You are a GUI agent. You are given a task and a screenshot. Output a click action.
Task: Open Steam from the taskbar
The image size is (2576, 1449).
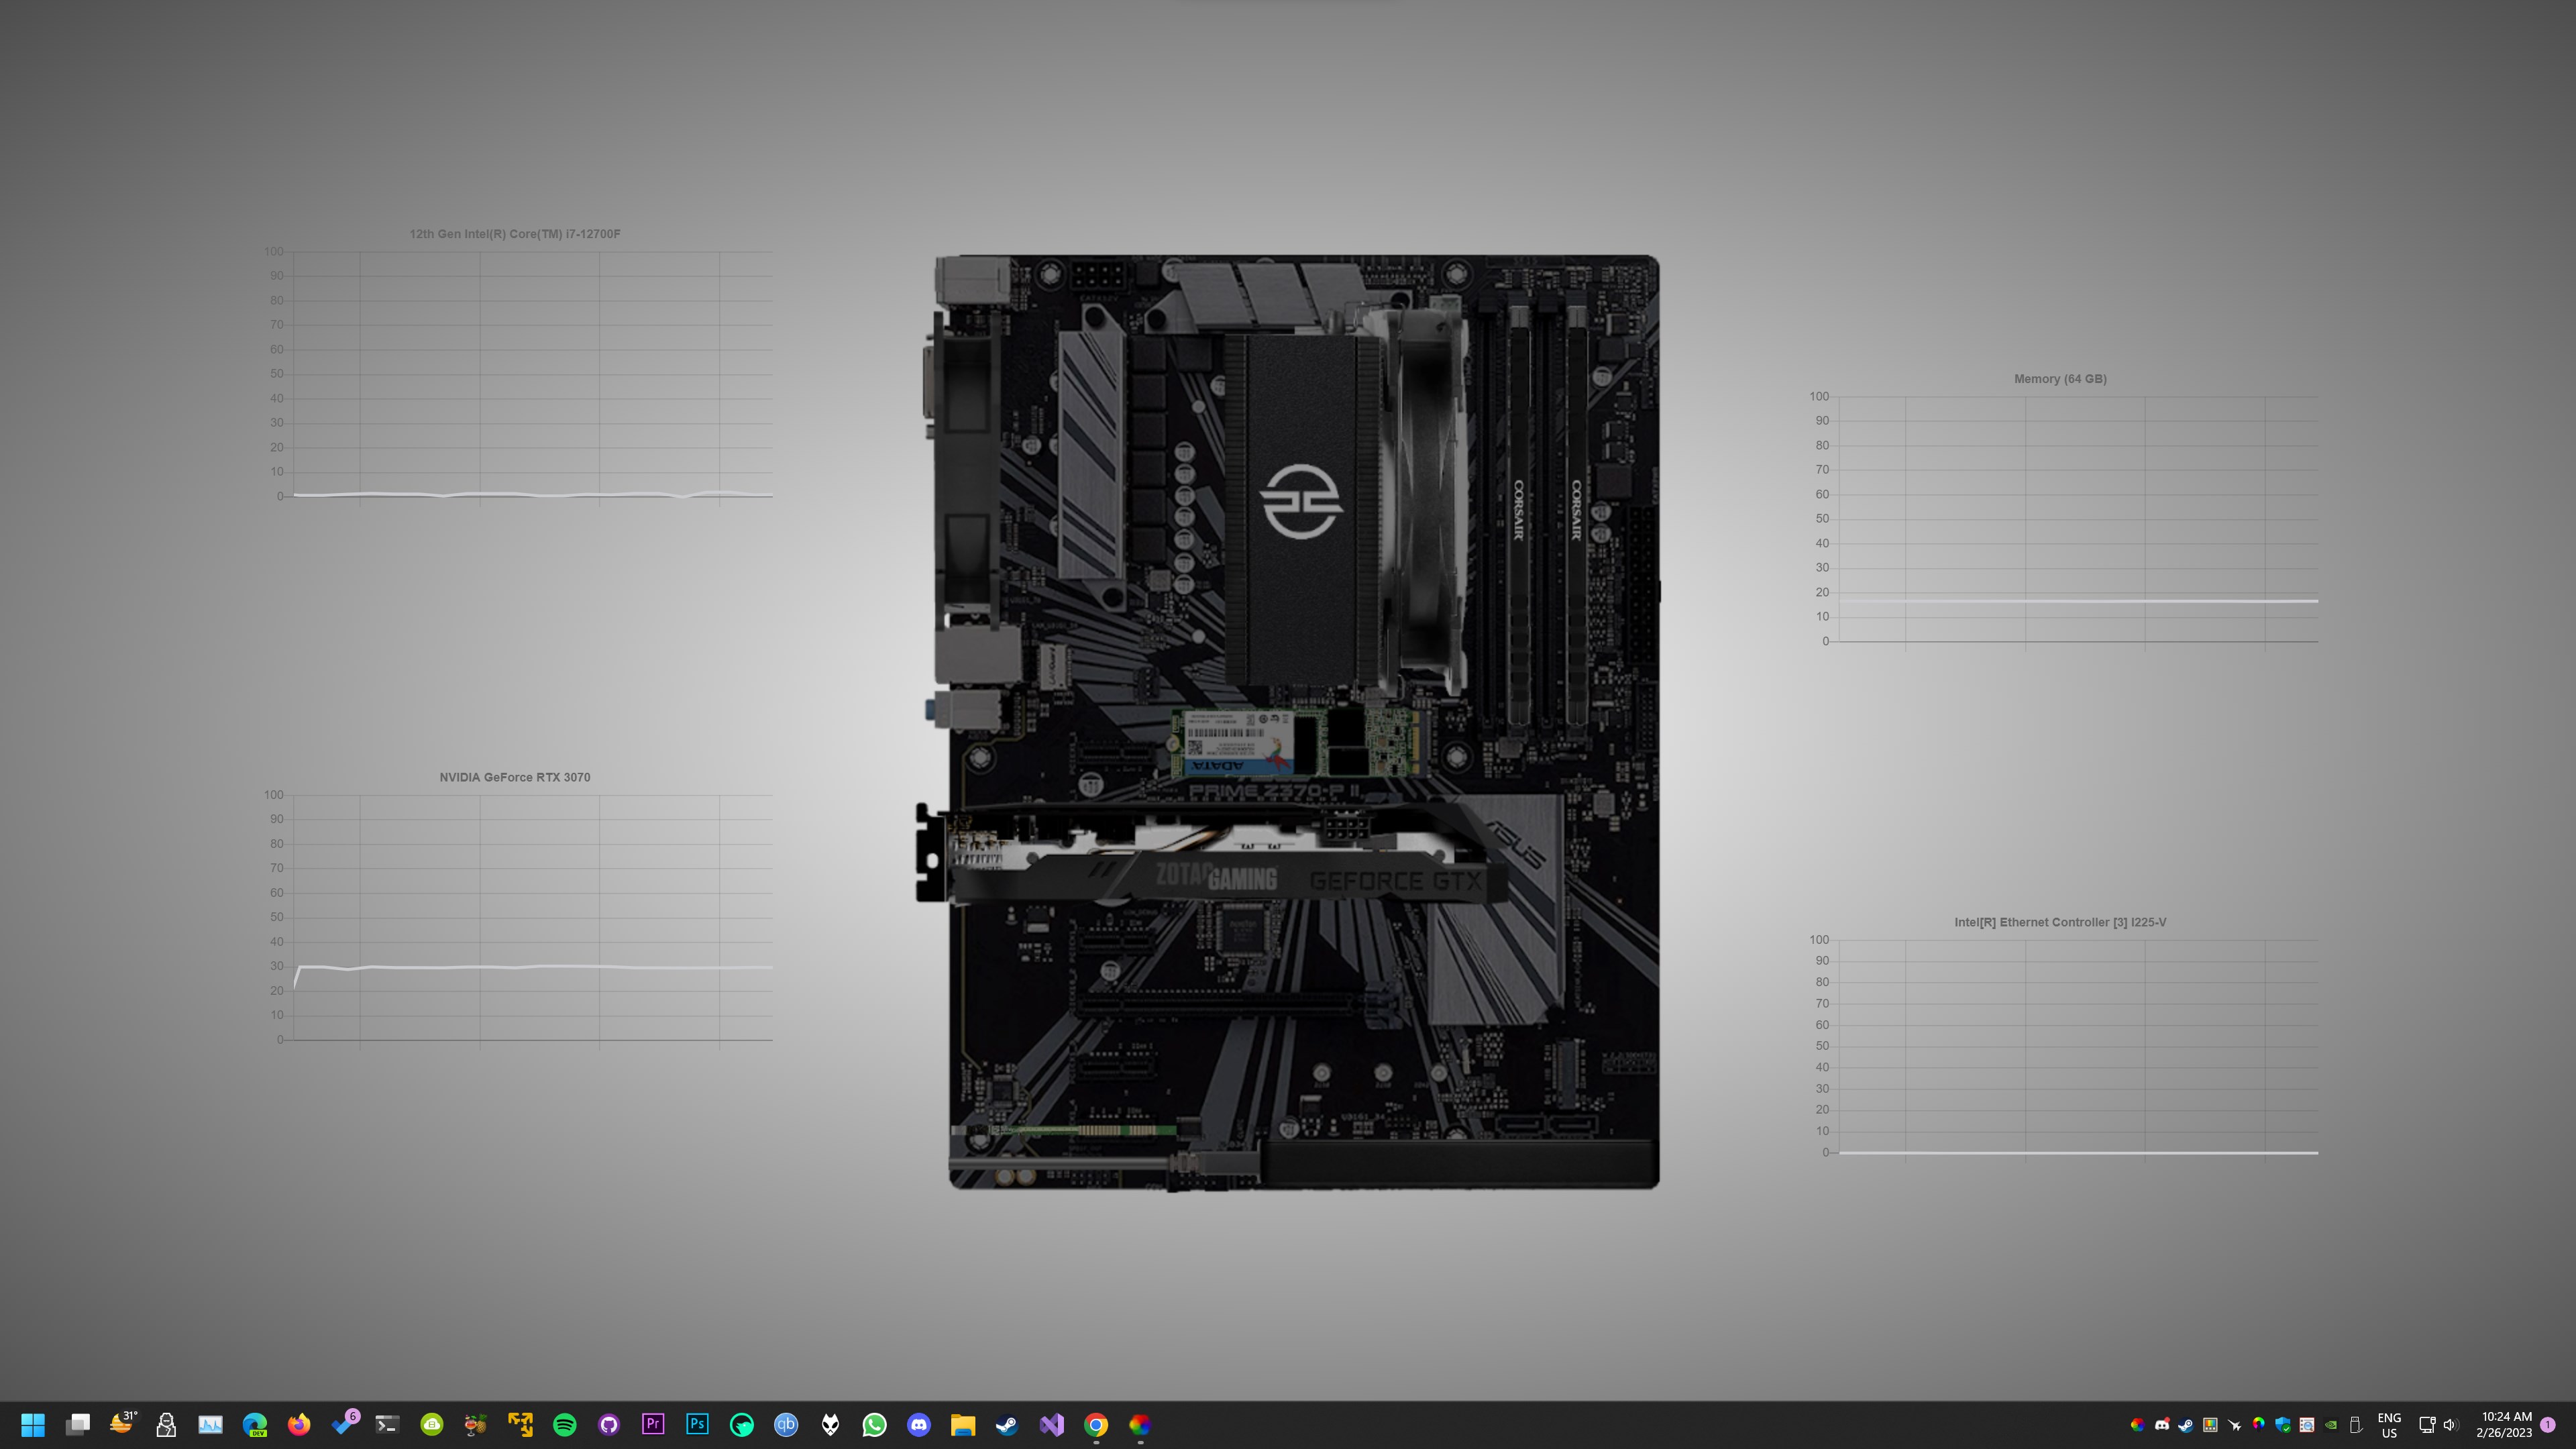click(1008, 1424)
